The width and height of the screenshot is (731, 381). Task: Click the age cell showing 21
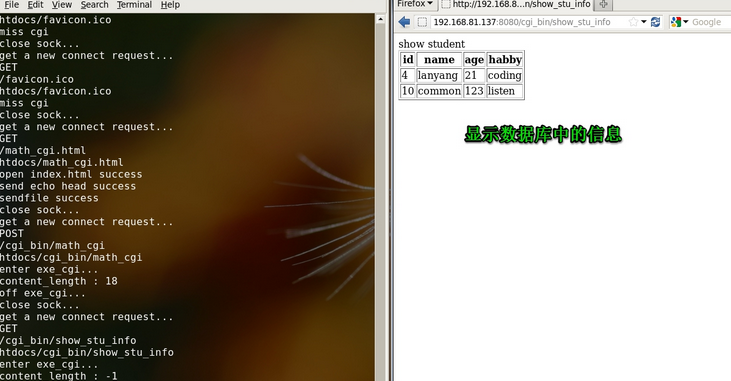point(474,76)
